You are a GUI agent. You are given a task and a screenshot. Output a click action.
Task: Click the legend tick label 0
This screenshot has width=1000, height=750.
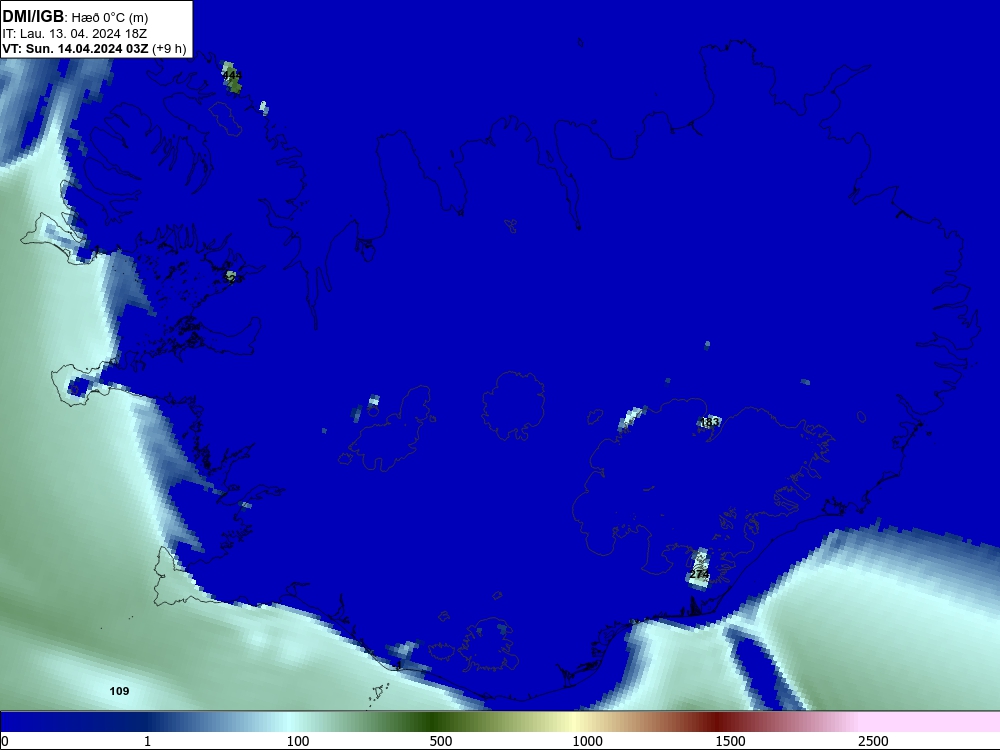[x=5, y=741]
